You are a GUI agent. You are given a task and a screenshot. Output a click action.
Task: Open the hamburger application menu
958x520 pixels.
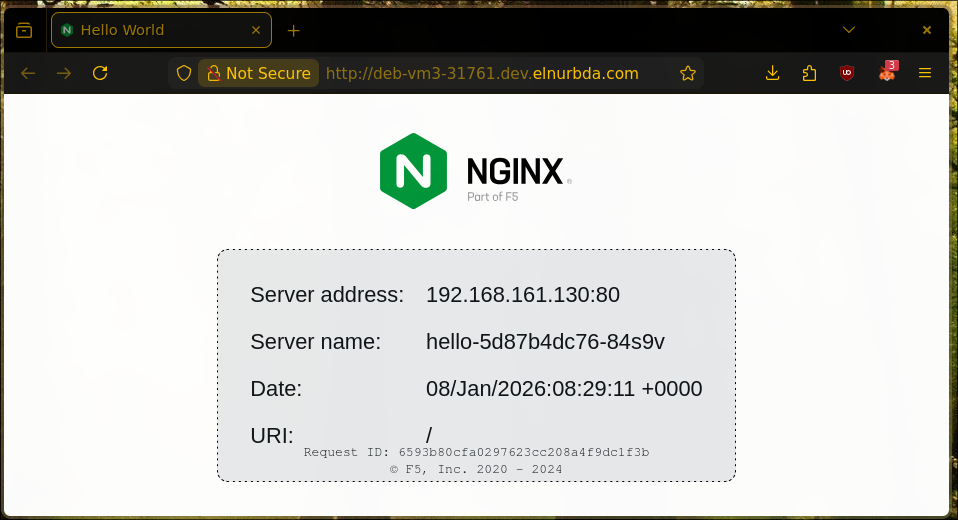(x=925, y=73)
